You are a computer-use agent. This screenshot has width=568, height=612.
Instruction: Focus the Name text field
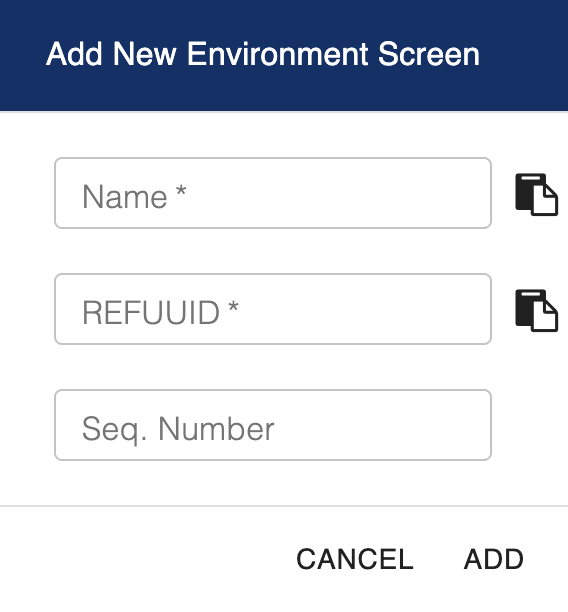(x=273, y=193)
